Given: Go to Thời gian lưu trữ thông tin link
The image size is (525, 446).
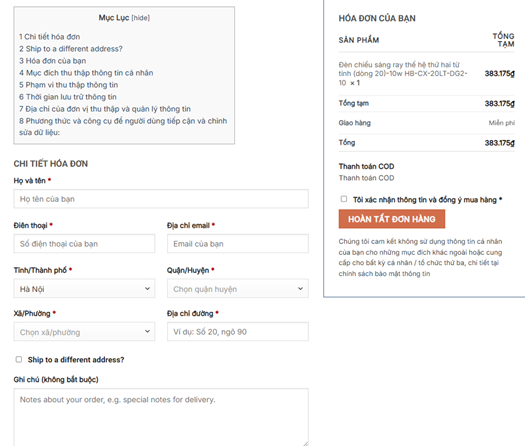Looking at the screenshot, I should [x=68, y=97].
